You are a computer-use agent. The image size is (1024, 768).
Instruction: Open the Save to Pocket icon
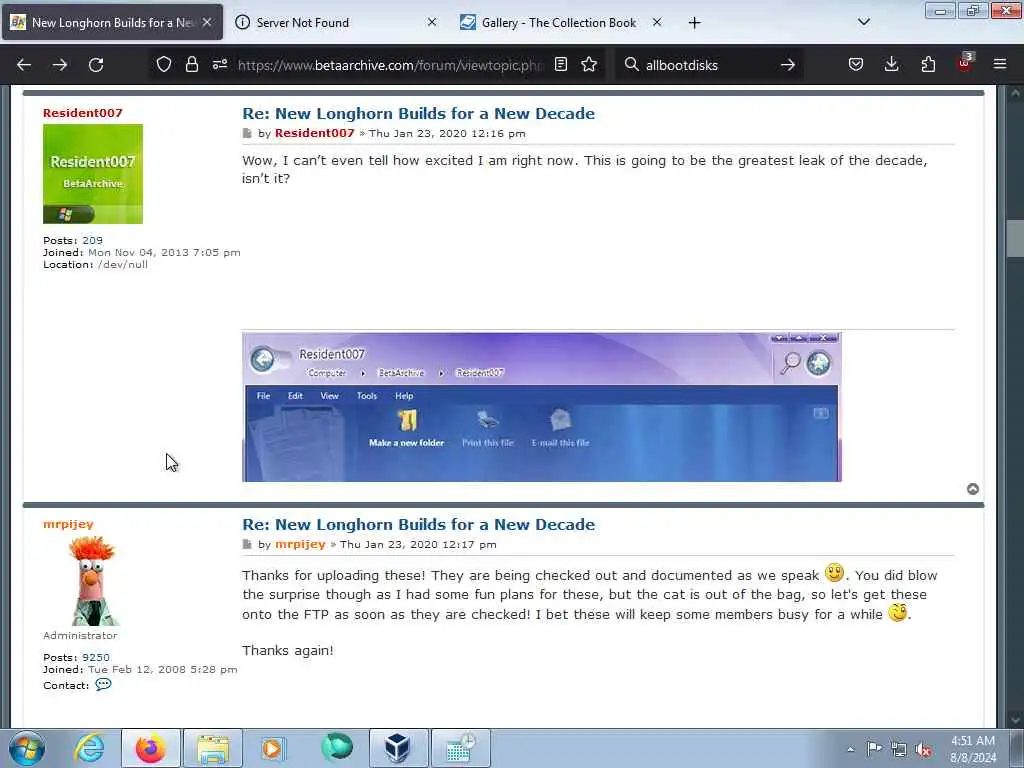click(x=856, y=64)
